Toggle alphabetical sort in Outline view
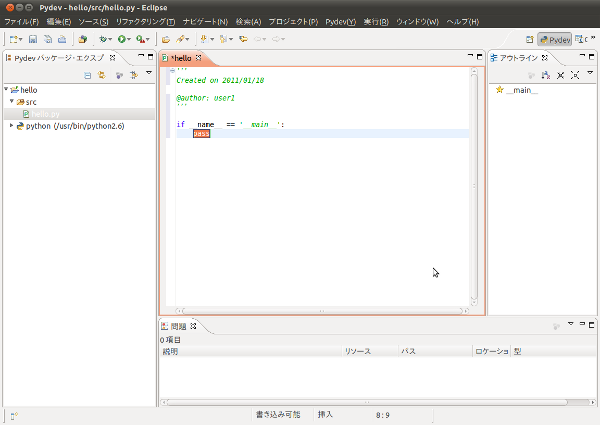Viewport: 600px width, 425px height. (x=546, y=75)
